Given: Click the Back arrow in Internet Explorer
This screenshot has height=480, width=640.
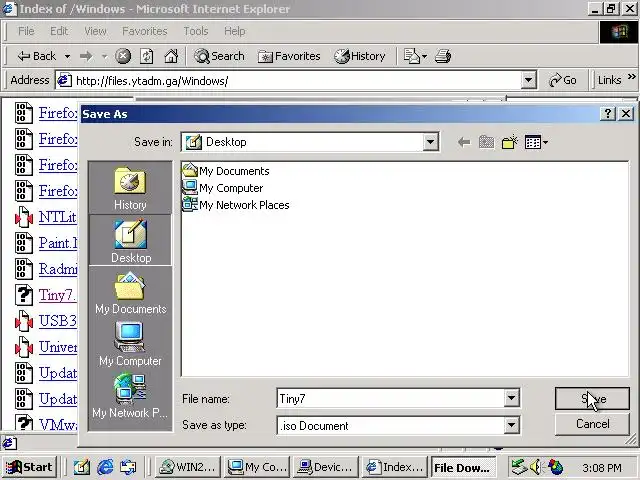Looking at the screenshot, I should pos(36,56).
